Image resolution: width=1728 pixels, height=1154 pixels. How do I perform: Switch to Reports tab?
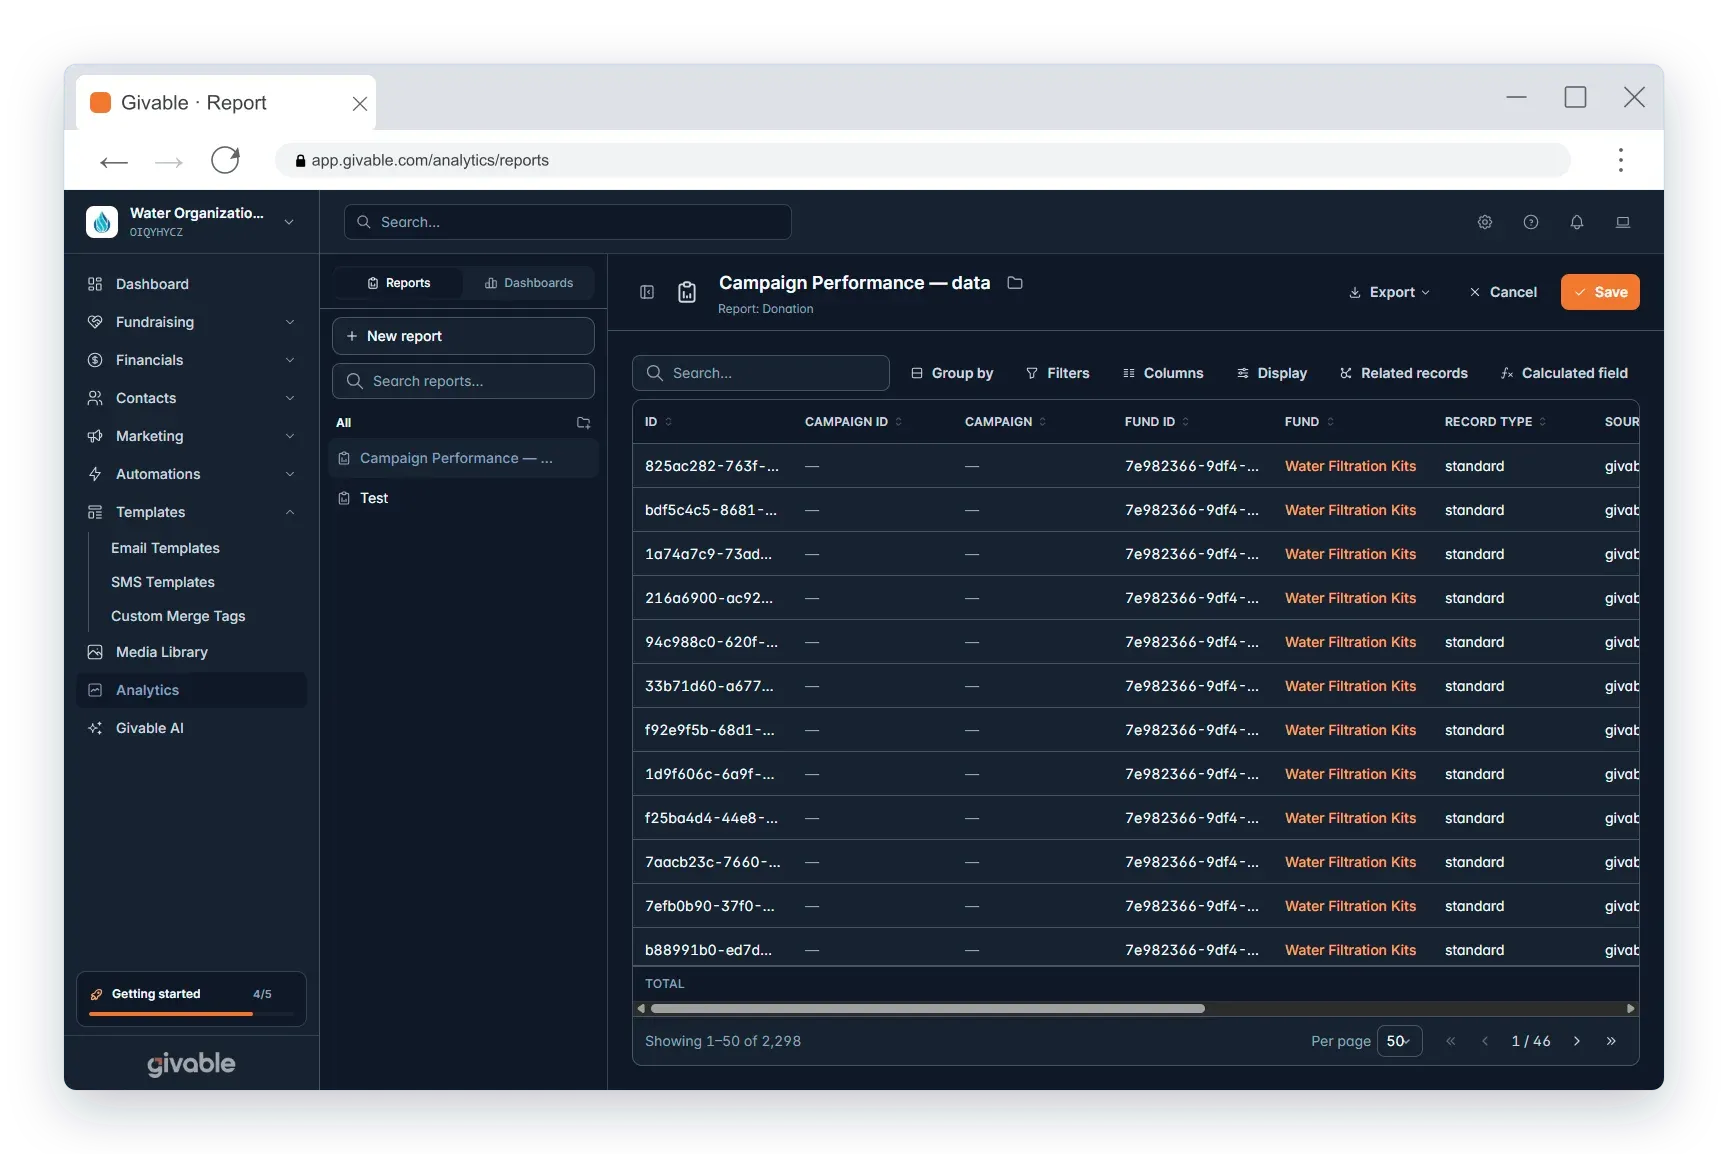(x=399, y=283)
